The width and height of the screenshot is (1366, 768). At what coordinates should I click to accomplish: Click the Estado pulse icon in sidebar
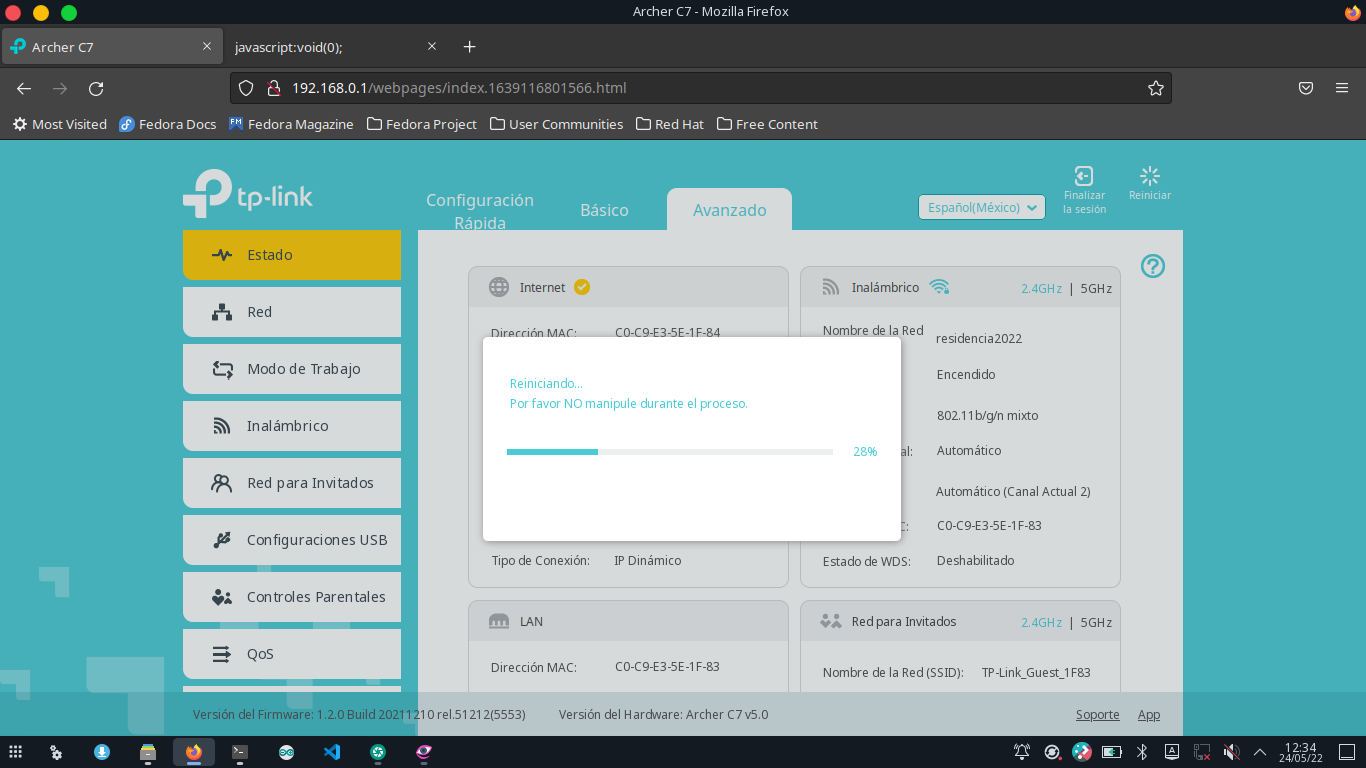coord(222,255)
